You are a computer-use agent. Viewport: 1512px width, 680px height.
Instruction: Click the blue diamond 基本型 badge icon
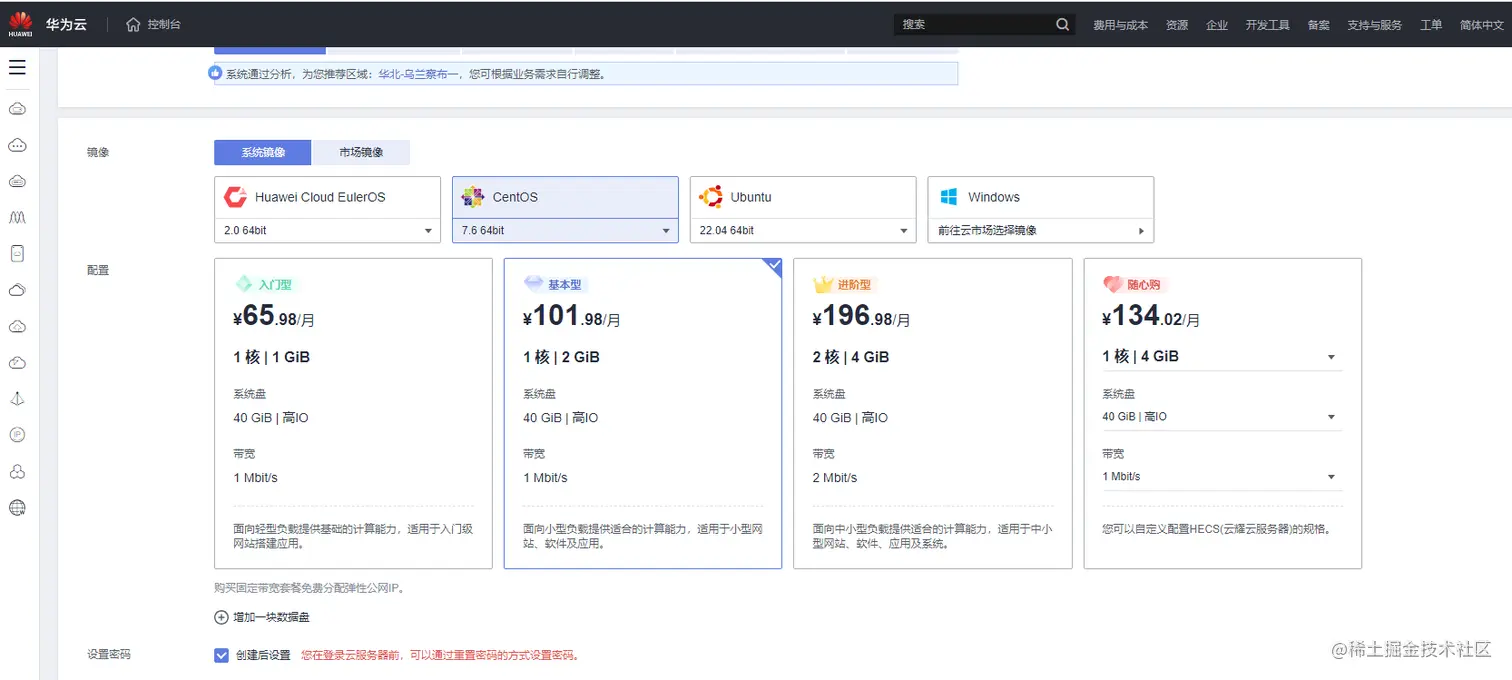534,284
